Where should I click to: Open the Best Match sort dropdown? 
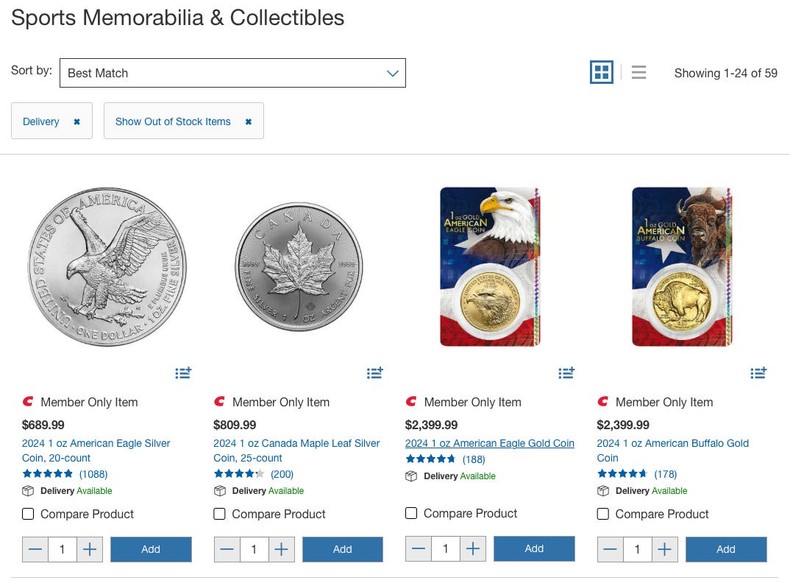pyautogui.click(x=232, y=73)
